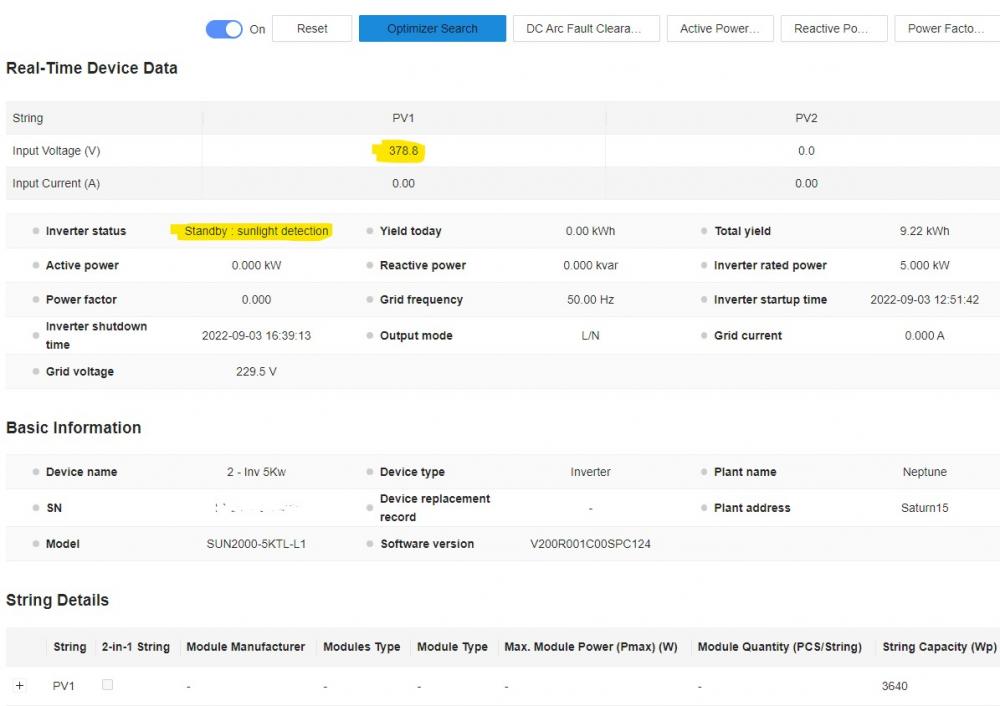The image size is (1000, 706).
Task: Click Grid frequency value 50.00 Hz
Action: point(590,300)
